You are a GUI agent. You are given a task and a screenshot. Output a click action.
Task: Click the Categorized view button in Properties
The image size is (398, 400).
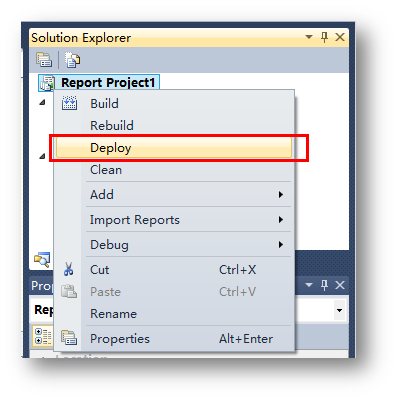click(43, 336)
